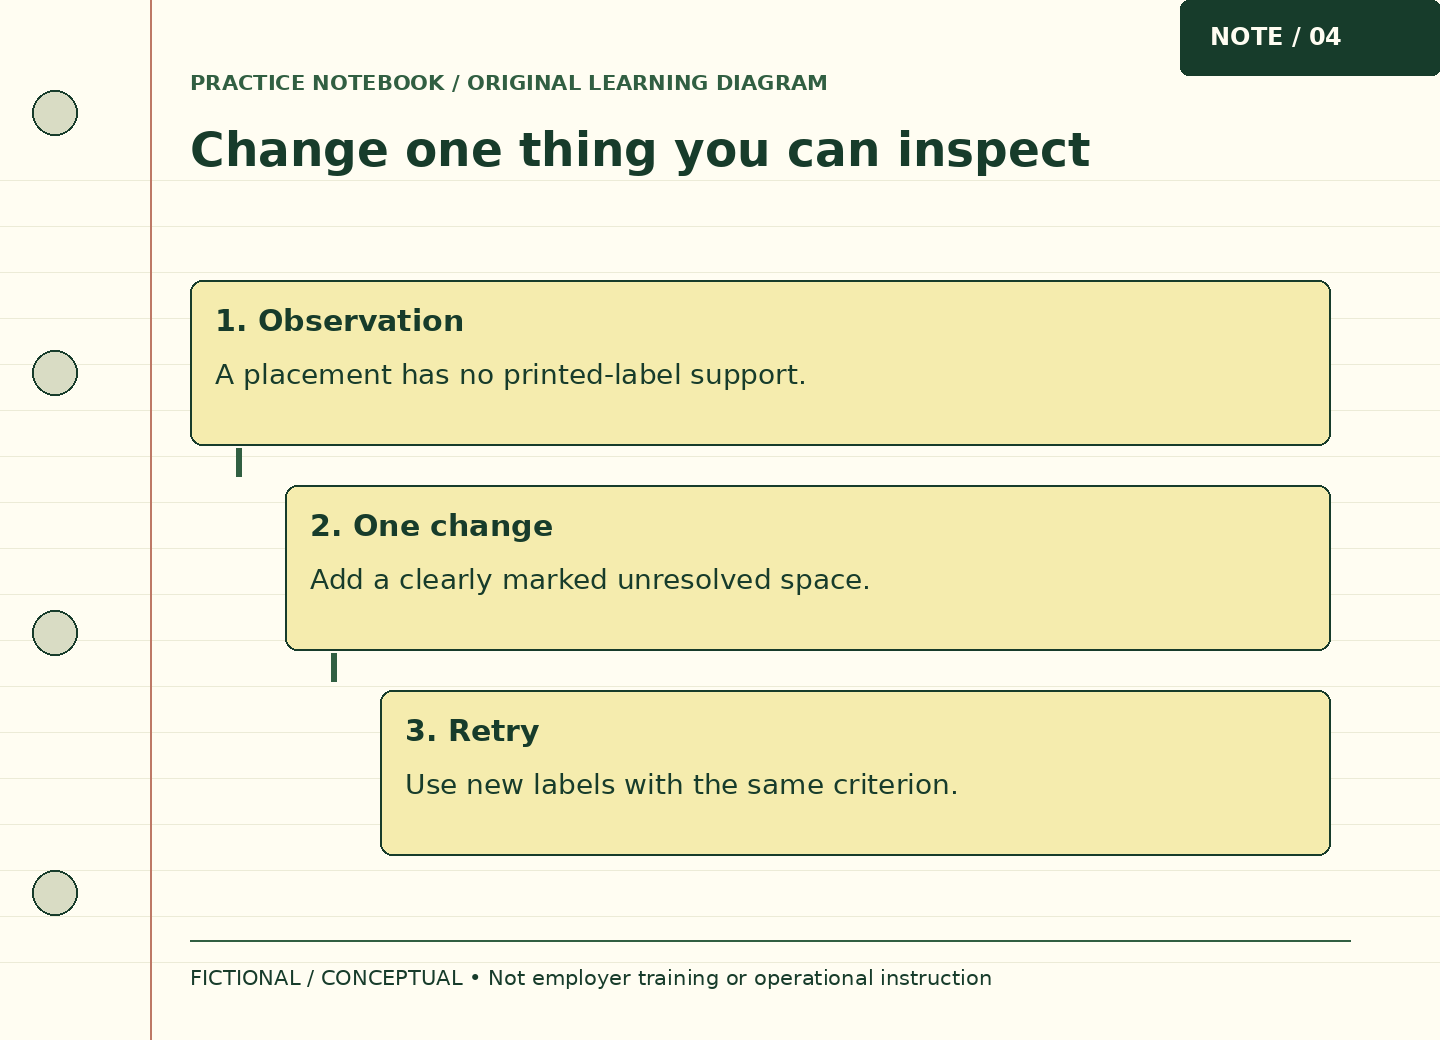Select text 'A placement has no printed-label support.'
Image resolution: width=1440 pixels, height=1040 pixels.
coord(510,375)
